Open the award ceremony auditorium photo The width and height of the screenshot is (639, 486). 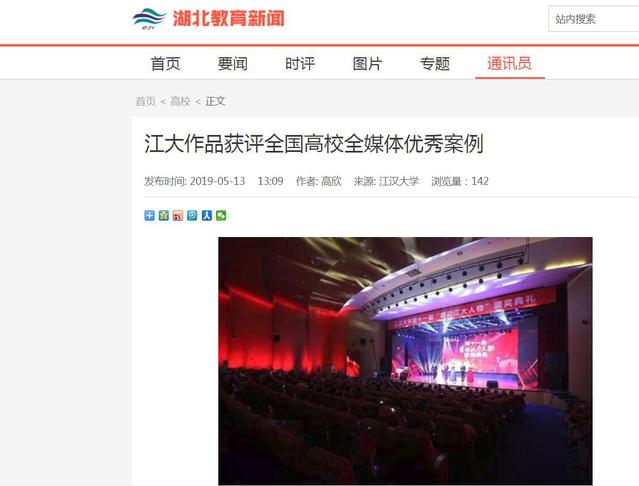[405, 361]
